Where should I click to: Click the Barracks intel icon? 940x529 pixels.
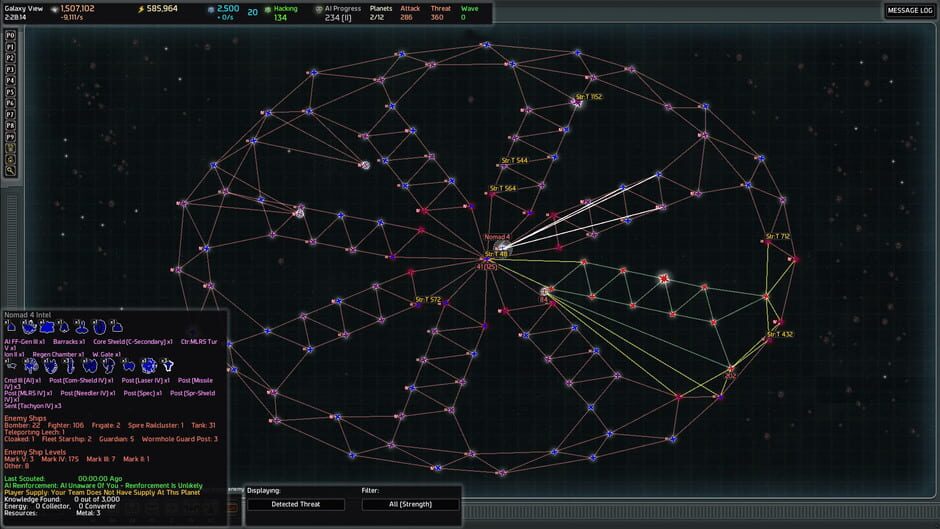point(29,327)
